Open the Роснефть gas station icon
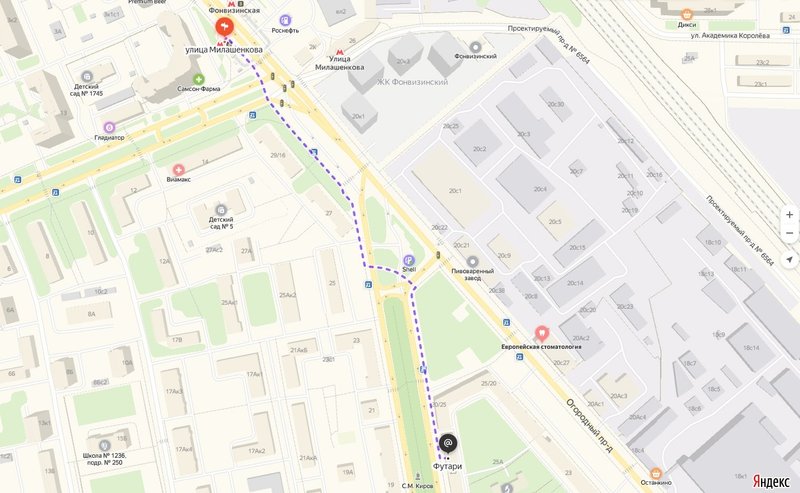The height and width of the screenshot is (493, 800). [x=285, y=20]
